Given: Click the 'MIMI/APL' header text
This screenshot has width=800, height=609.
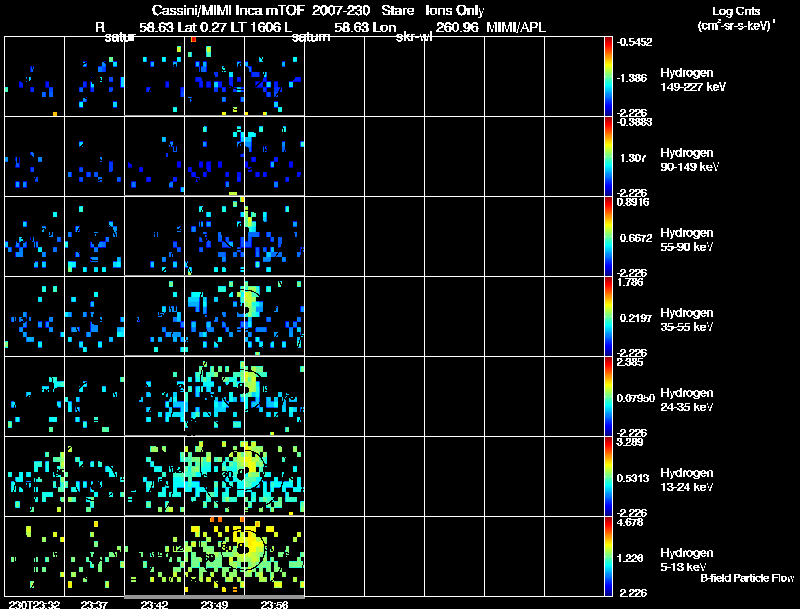Looking at the screenshot, I should coord(515,27).
